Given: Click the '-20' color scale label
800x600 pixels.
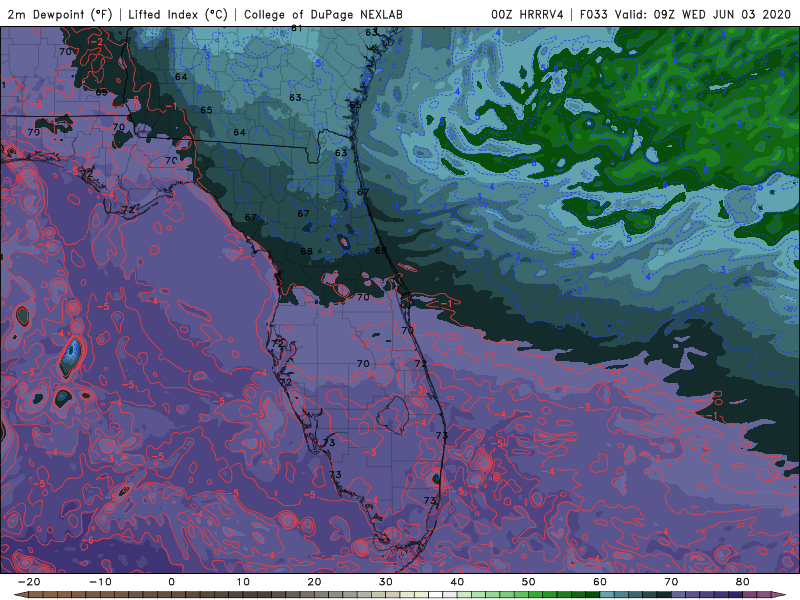Looking at the screenshot, I should [29, 582].
